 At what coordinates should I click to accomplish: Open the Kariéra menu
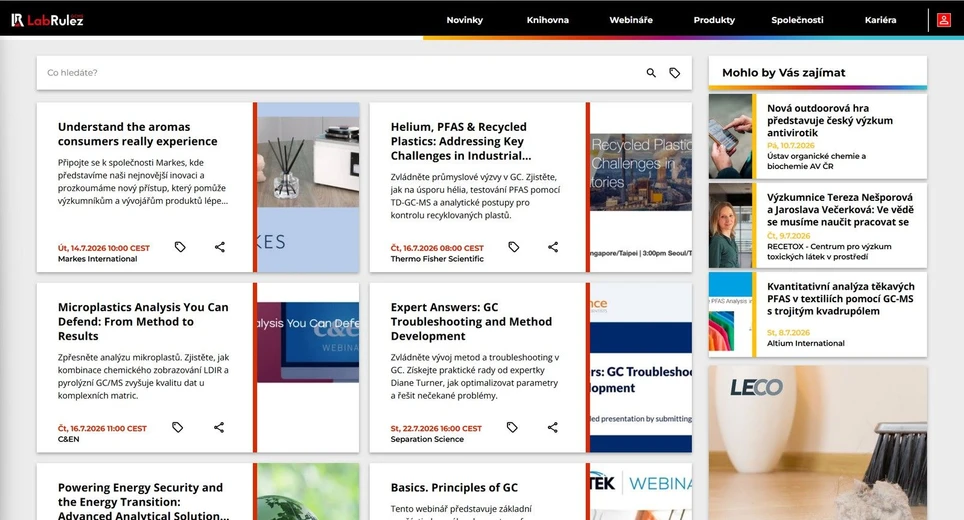880,20
